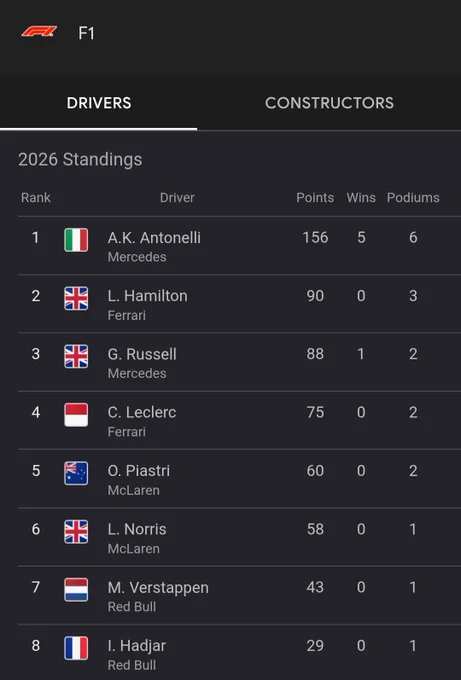461x680 pixels.
Task: Click the British flag beside L. Norris
Action: pos(76,532)
